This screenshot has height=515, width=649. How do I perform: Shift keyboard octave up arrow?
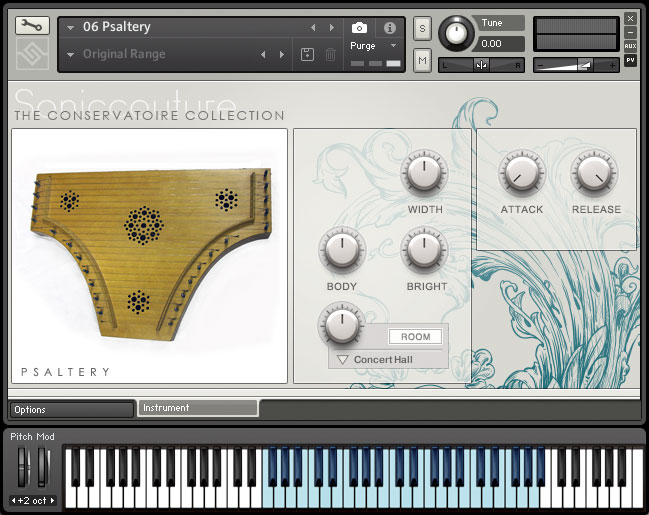click(x=52, y=501)
